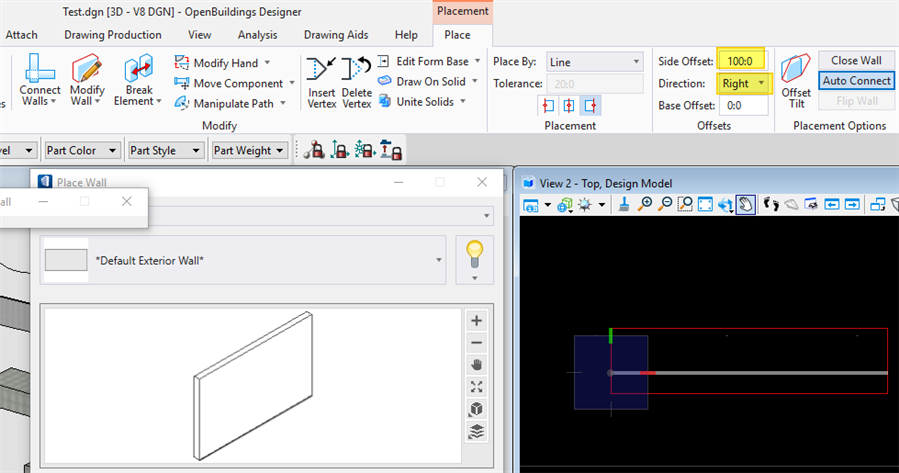
Task: Click the Close Wall button
Action: click(856, 60)
